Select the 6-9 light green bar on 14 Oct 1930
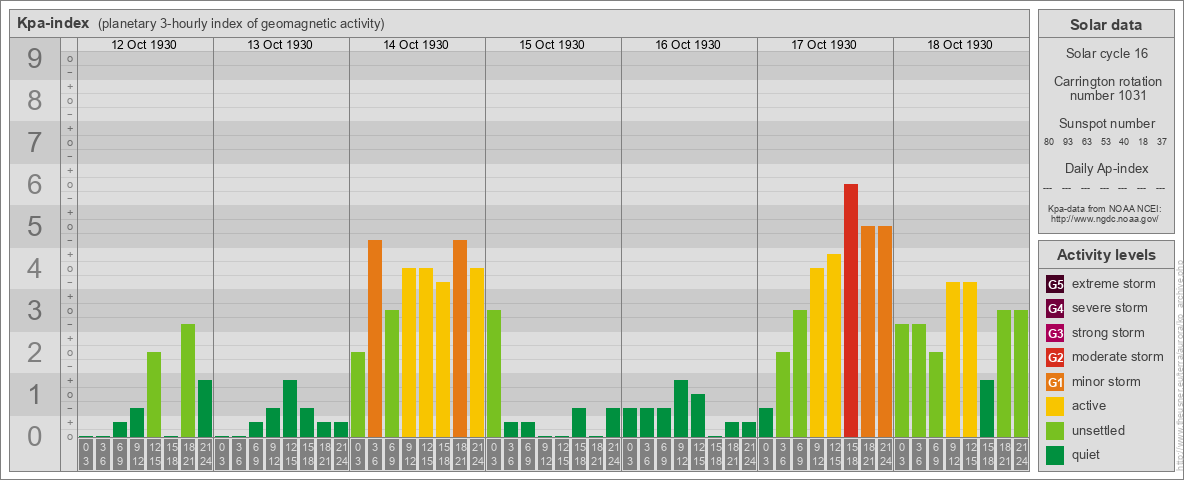Image resolution: width=1184 pixels, height=480 pixels. click(x=392, y=374)
